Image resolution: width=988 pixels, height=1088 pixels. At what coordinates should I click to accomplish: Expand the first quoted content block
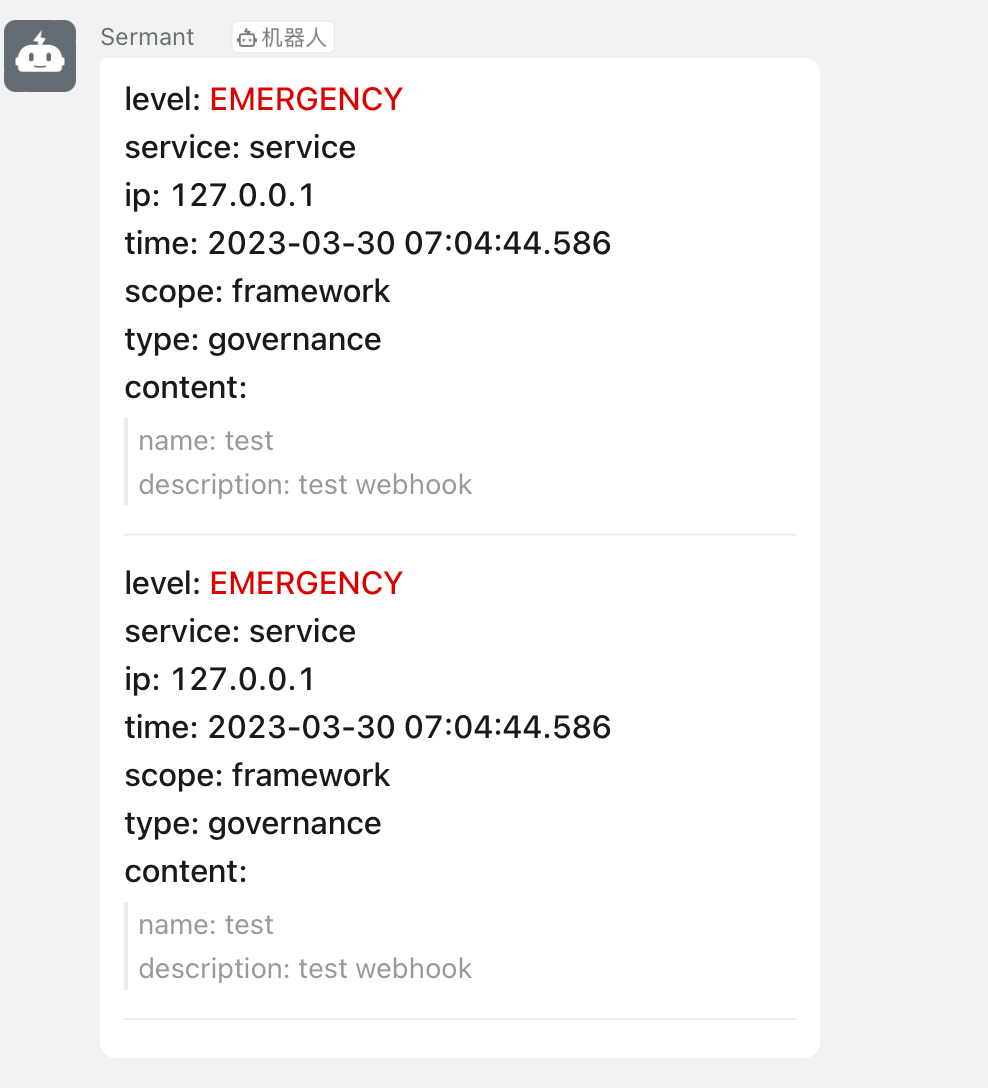tap(305, 462)
